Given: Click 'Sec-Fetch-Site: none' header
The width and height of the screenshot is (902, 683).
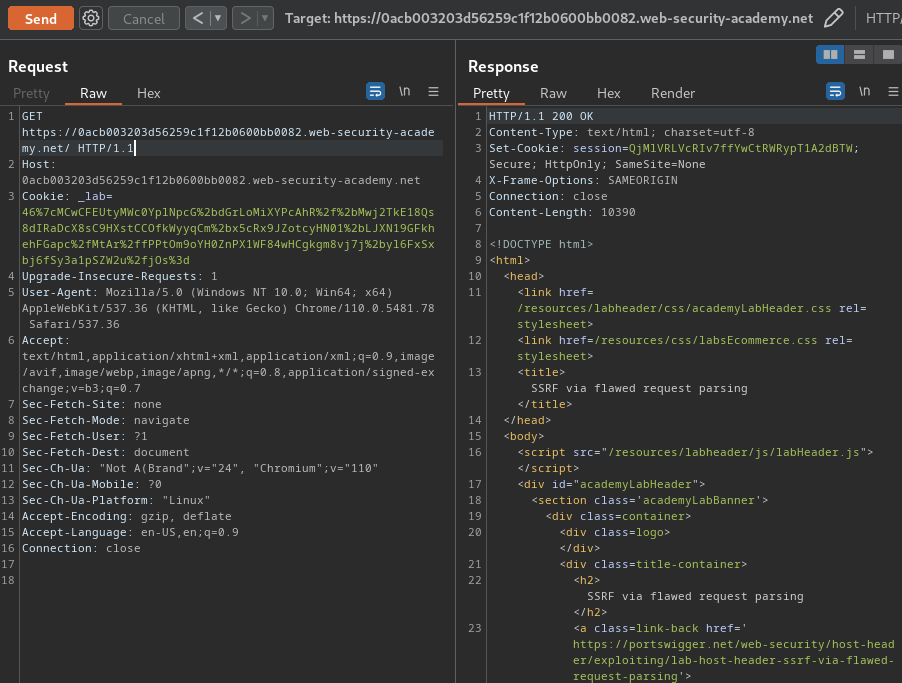Looking at the screenshot, I should (x=91, y=405).
